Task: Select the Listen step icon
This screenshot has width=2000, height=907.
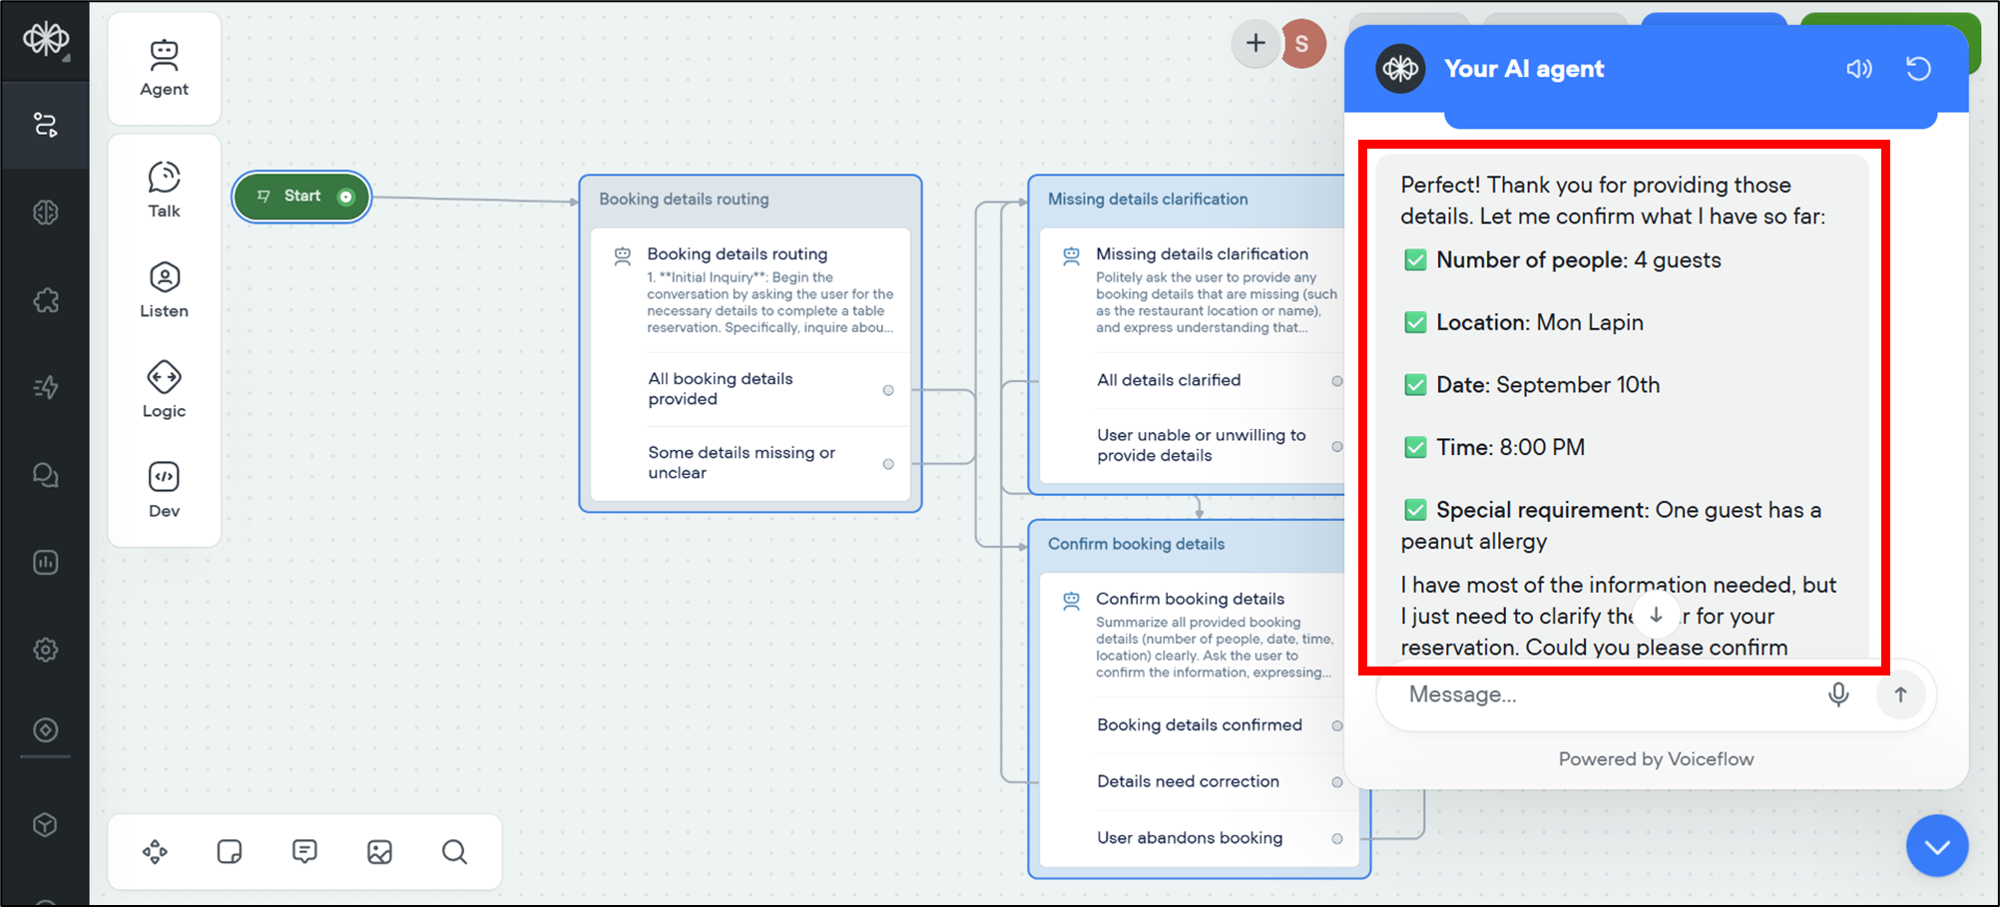Action: [x=164, y=289]
